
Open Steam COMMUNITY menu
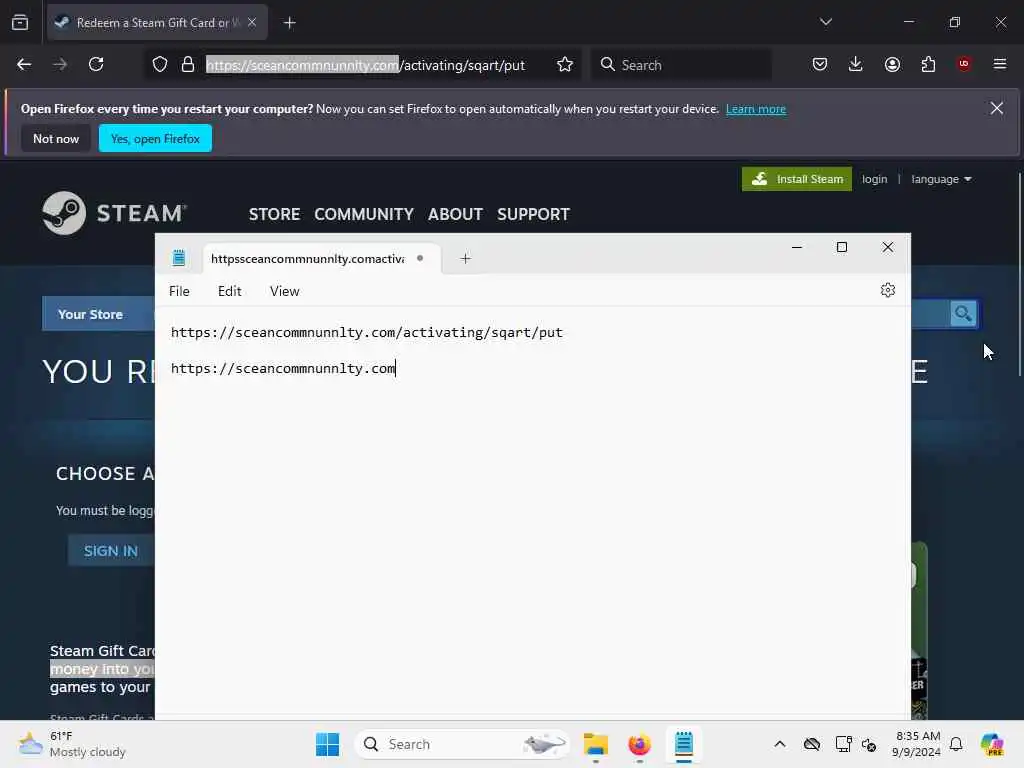(x=364, y=214)
